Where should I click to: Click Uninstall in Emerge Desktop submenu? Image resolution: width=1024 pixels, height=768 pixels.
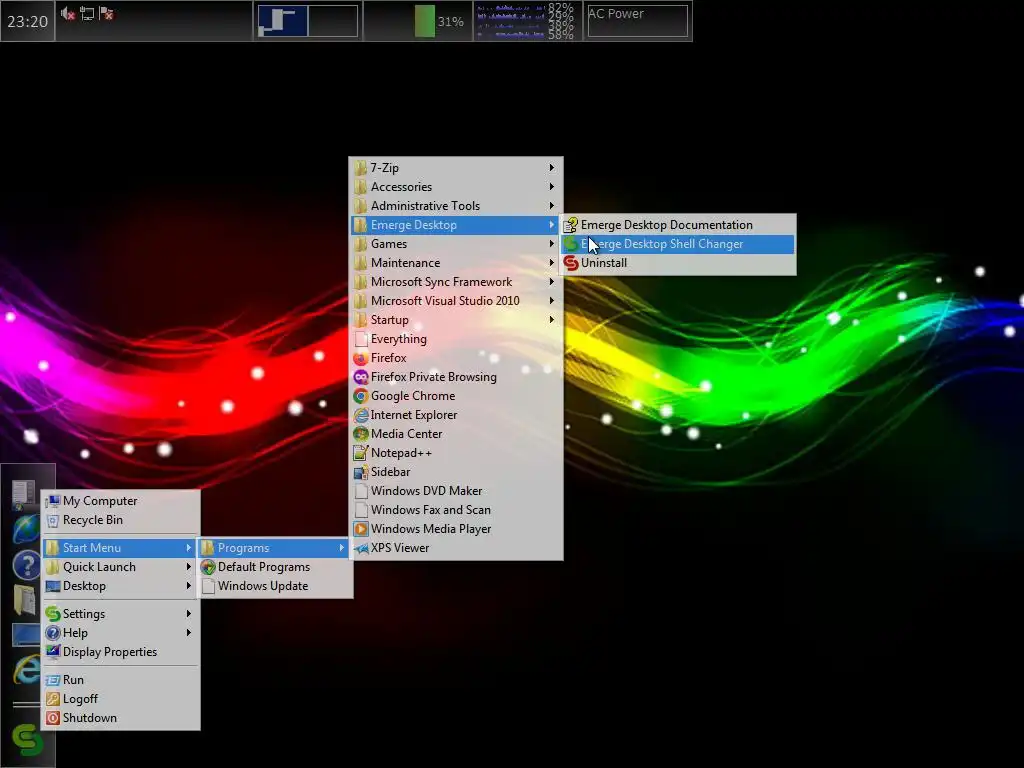point(677,263)
